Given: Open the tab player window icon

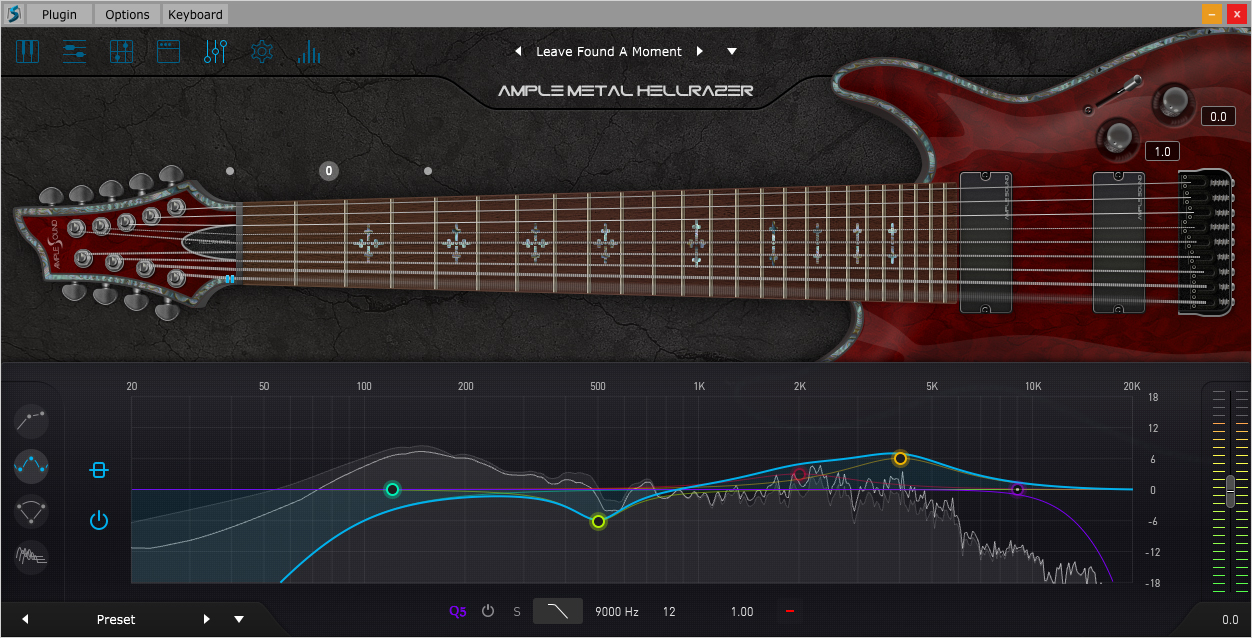Looking at the screenshot, I should [168, 51].
